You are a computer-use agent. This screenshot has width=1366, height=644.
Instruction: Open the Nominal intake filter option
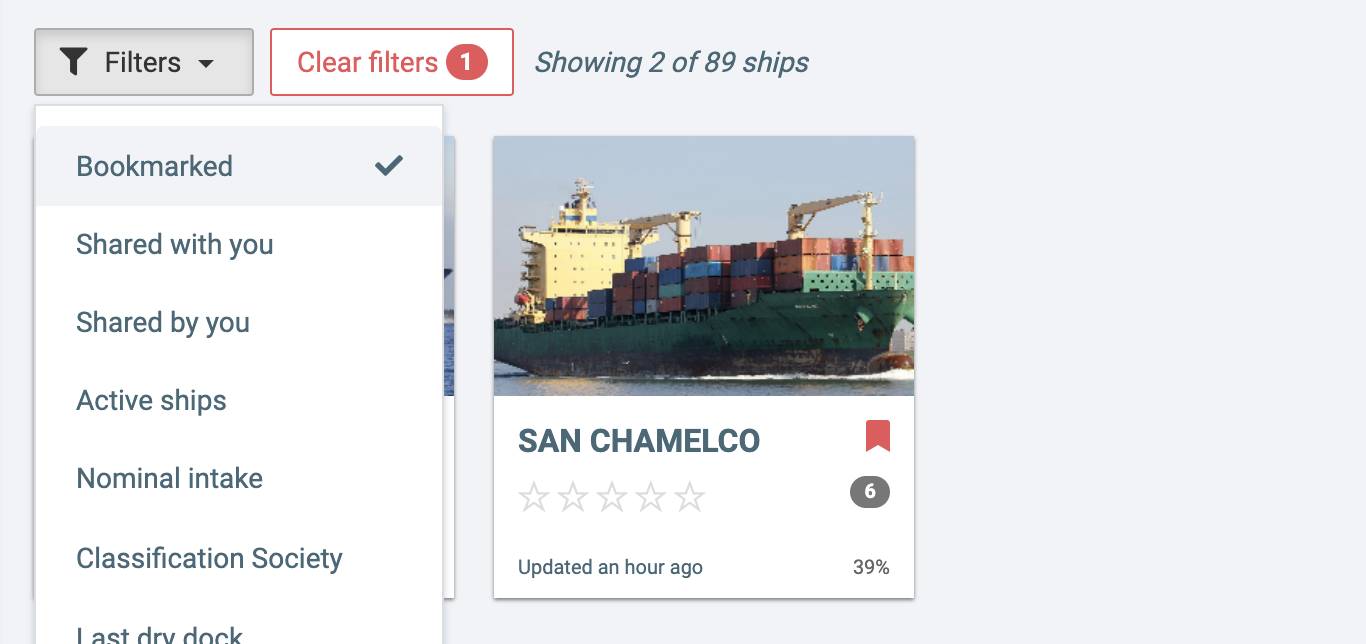(x=239, y=478)
